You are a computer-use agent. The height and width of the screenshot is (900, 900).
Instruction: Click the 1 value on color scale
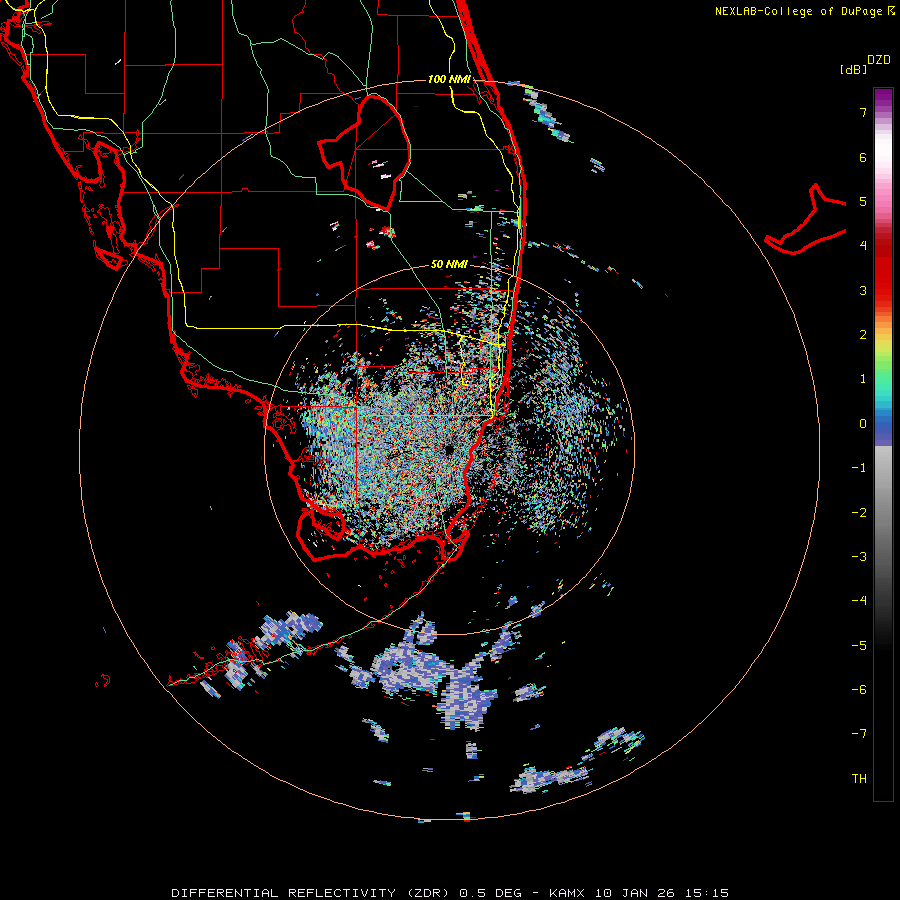click(x=863, y=379)
